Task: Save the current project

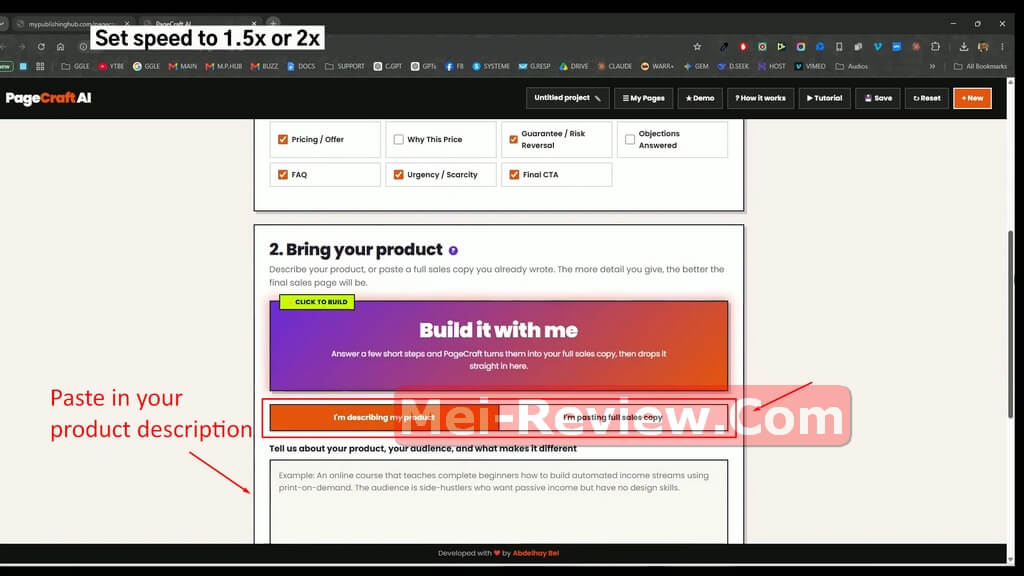Action: [x=878, y=98]
